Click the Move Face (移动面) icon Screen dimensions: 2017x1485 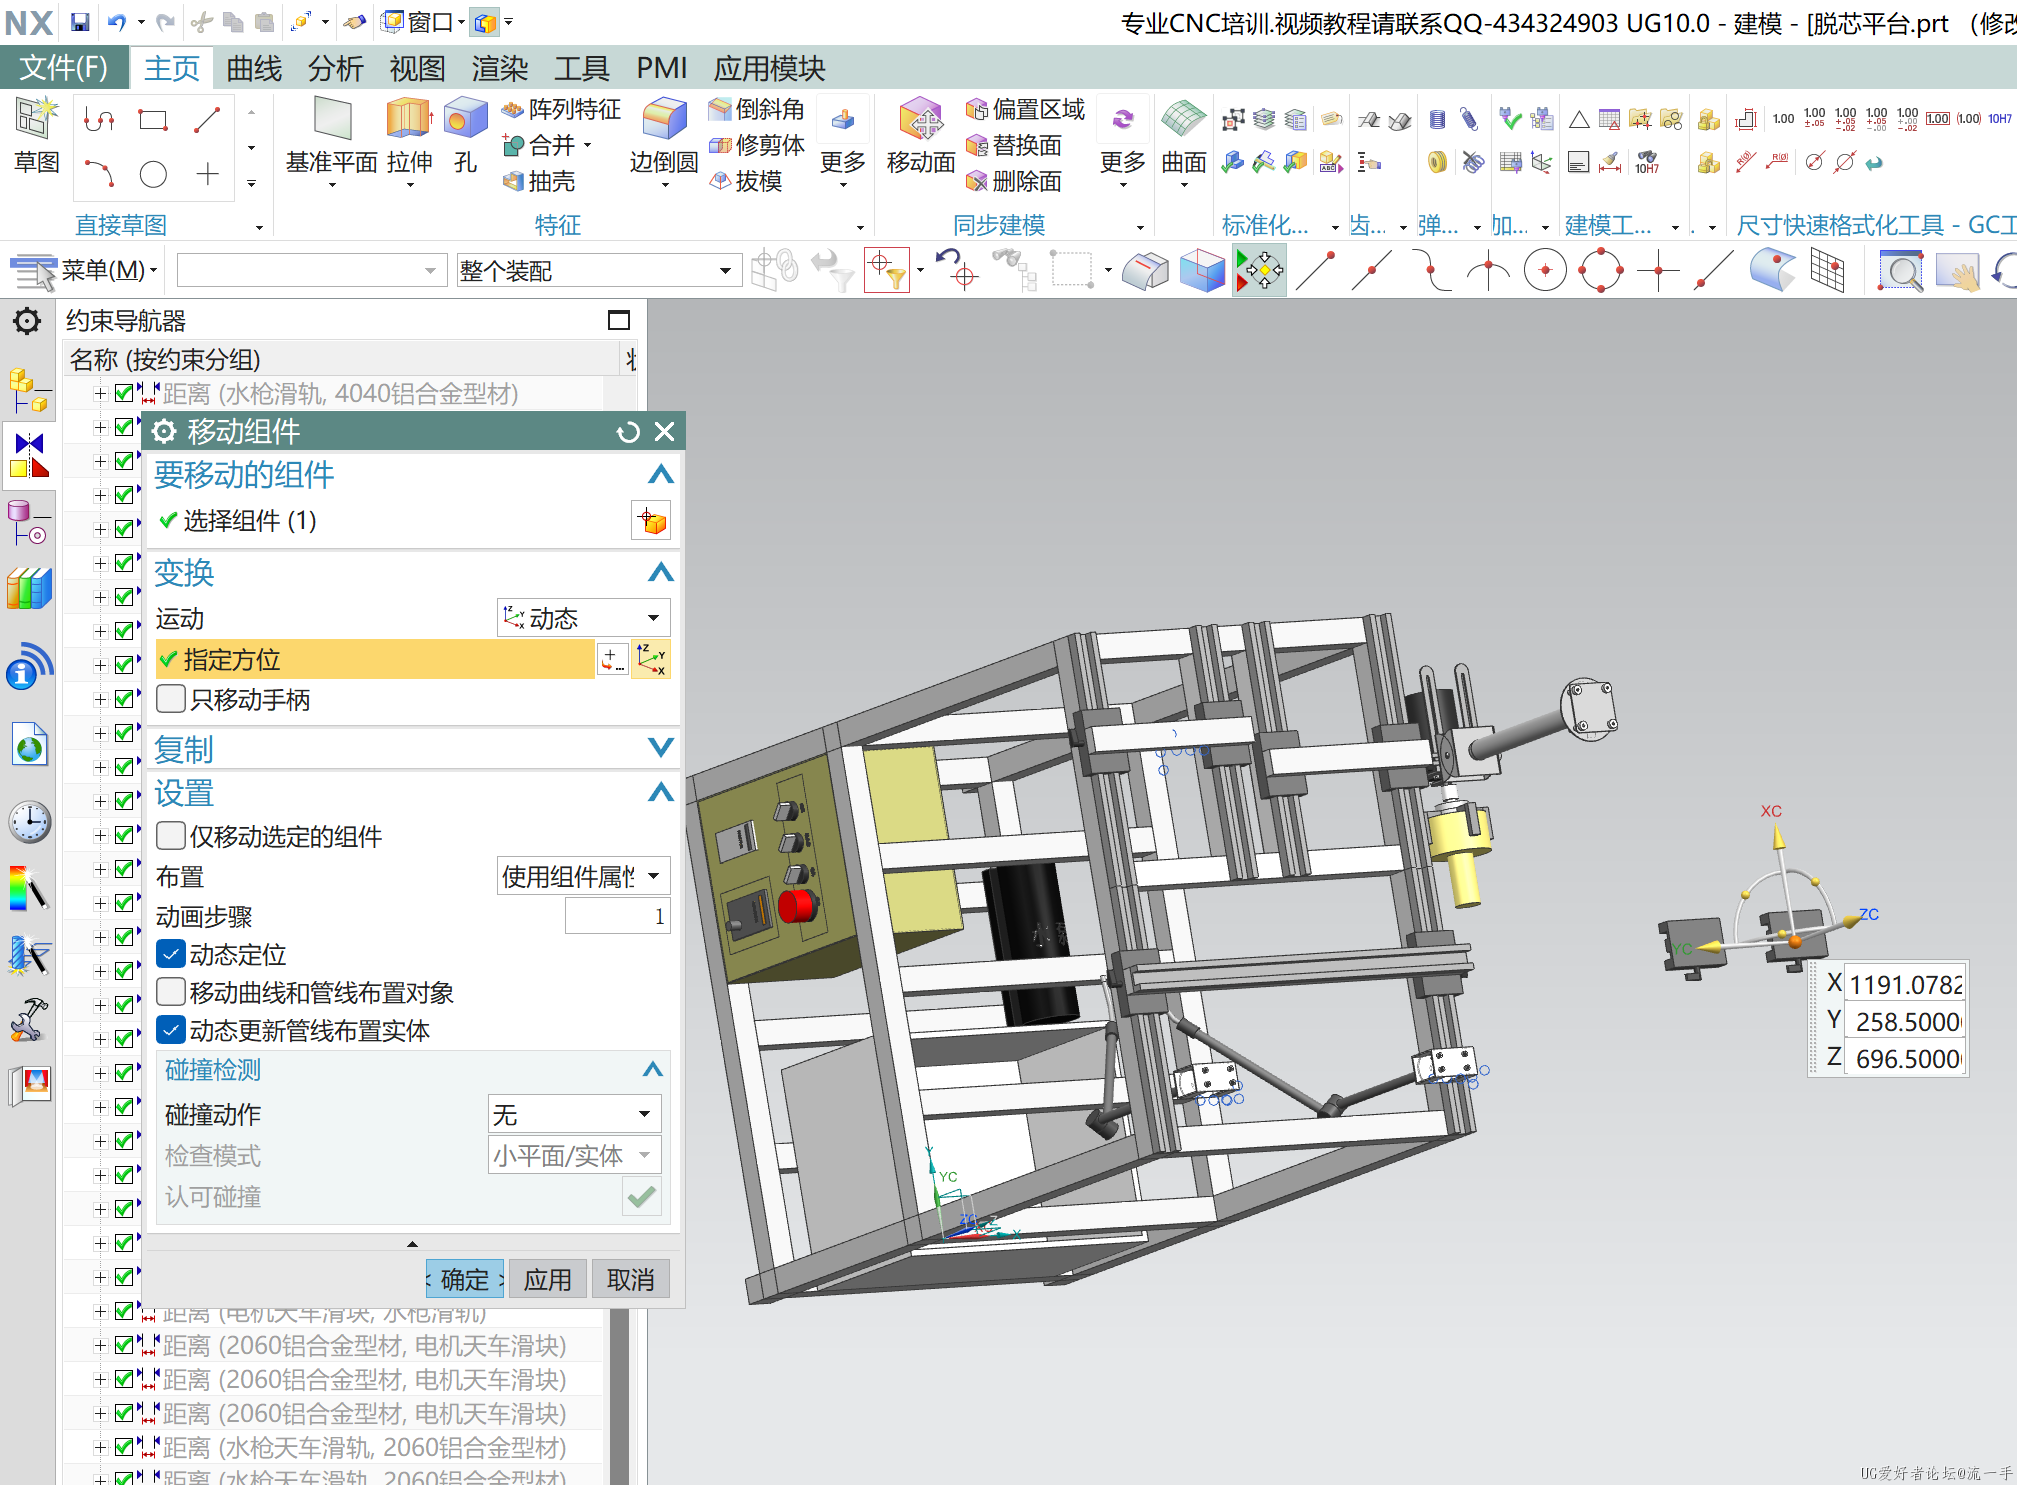coord(921,120)
